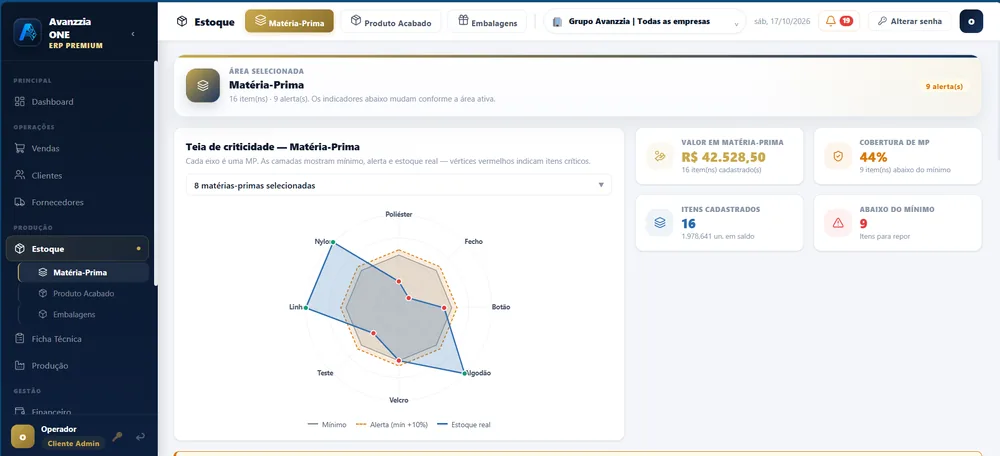Open Produção via its folder icon
The width and height of the screenshot is (1000, 456).
(19, 365)
